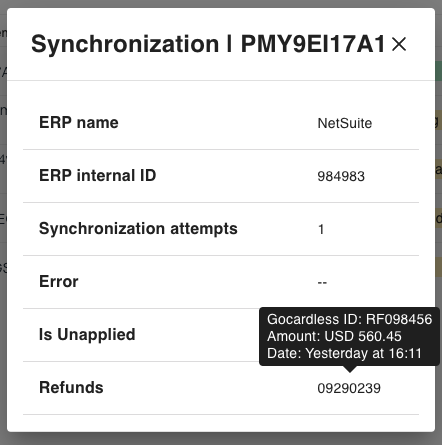Image resolution: width=442 pixels, height=445 pixels.
Task: Select the ERP internal ID value 984983
Action: pyautogui.click(x=341, y=176)
